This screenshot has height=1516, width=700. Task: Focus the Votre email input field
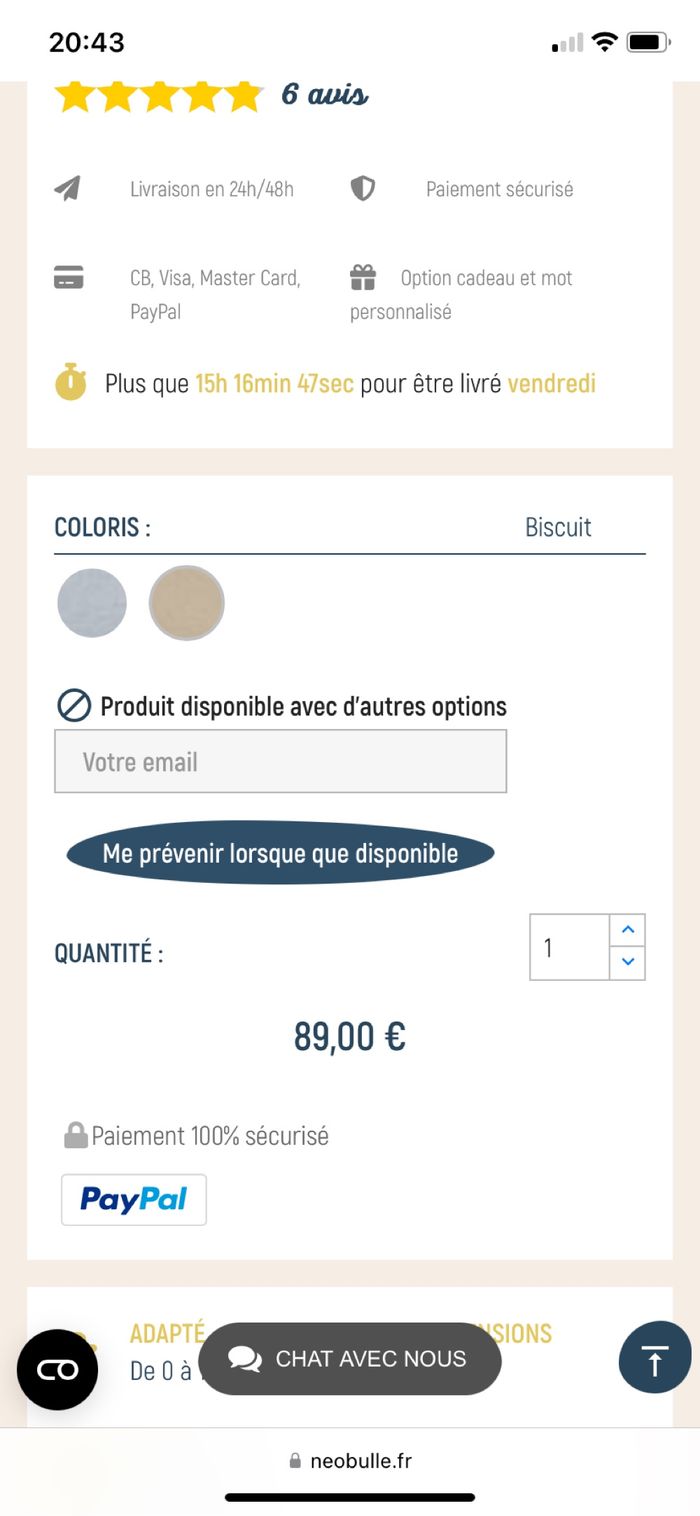280,762
